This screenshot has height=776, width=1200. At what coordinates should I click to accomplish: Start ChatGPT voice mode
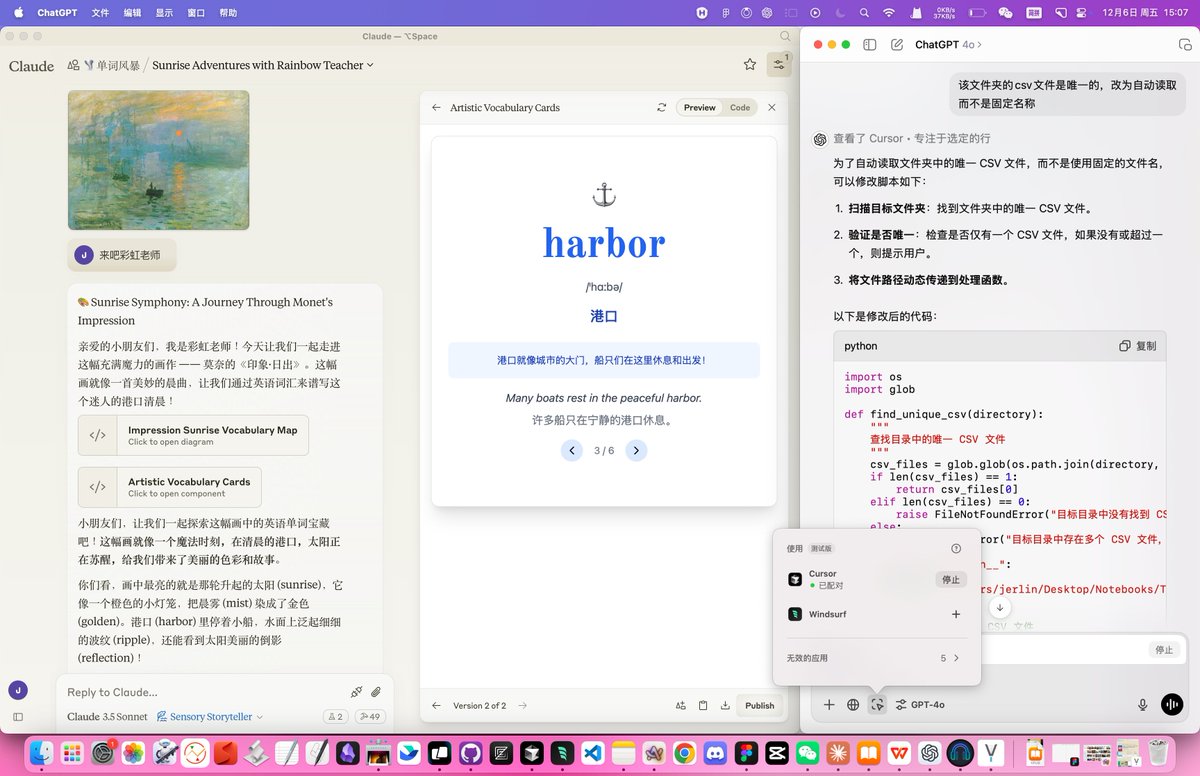1172,705
